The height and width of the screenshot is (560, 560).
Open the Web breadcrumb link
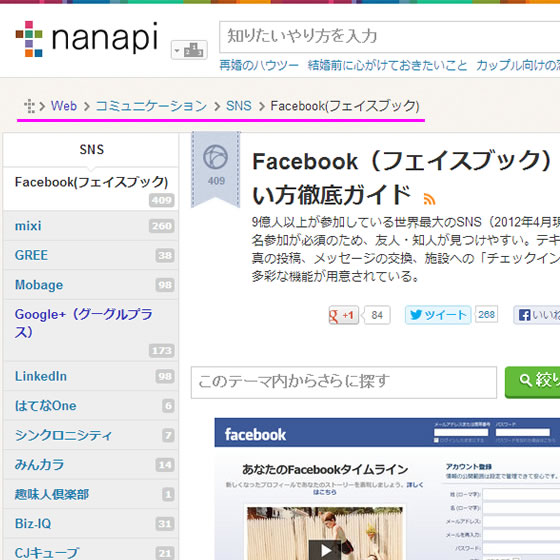coord(64,106)
